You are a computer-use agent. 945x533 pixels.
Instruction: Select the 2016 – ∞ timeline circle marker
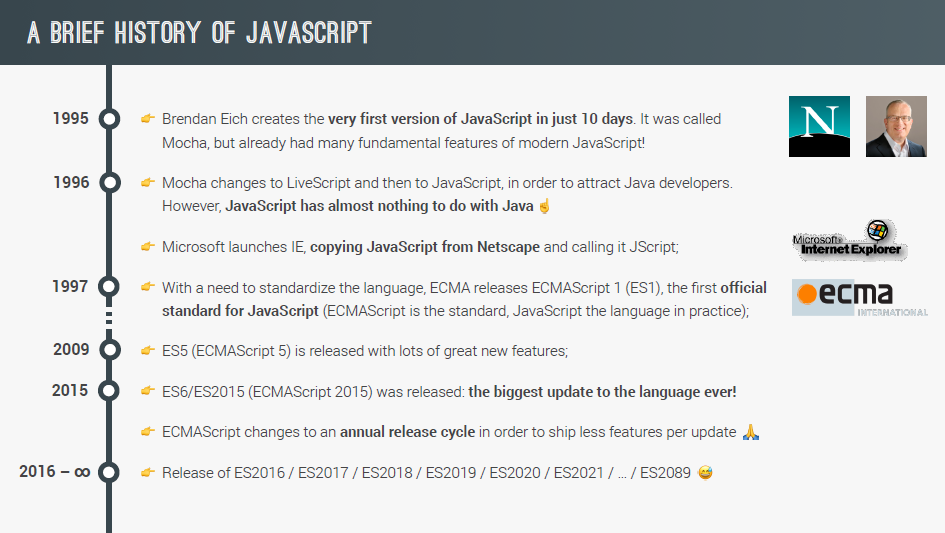pos(109,472)
